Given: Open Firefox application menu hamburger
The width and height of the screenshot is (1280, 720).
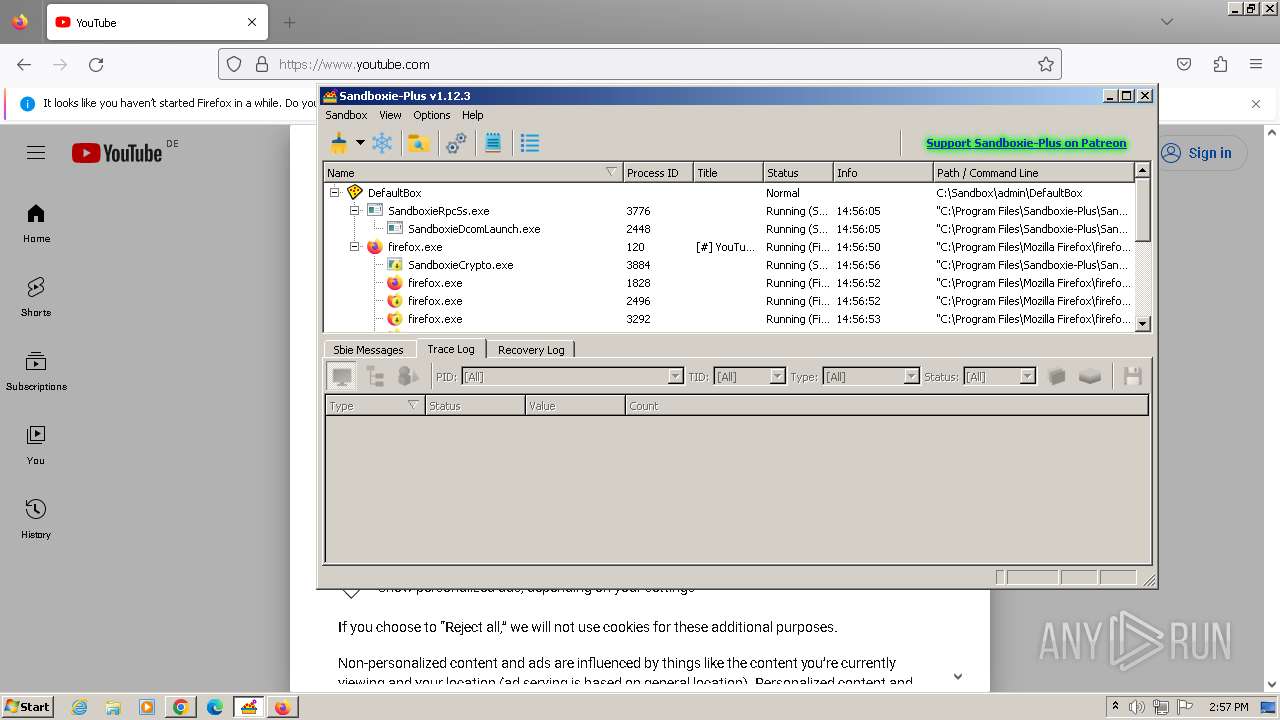Looking at the screenshot, I should click(x=1256, y=64).
